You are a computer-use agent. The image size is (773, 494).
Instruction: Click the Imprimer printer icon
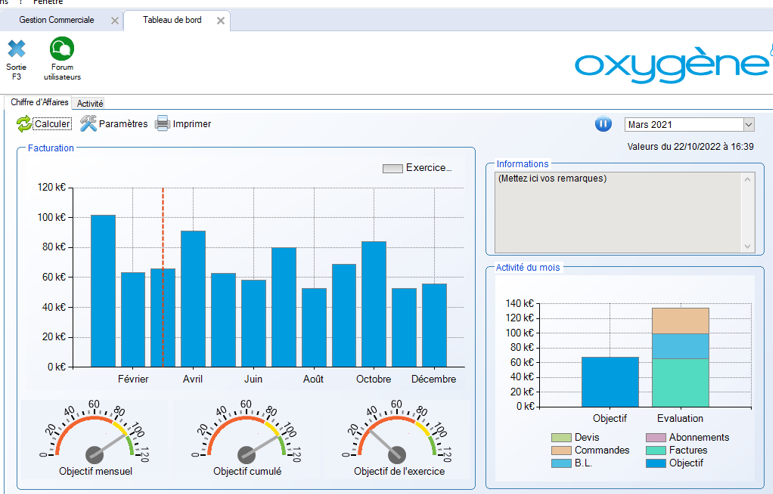[x=162, y=124]
